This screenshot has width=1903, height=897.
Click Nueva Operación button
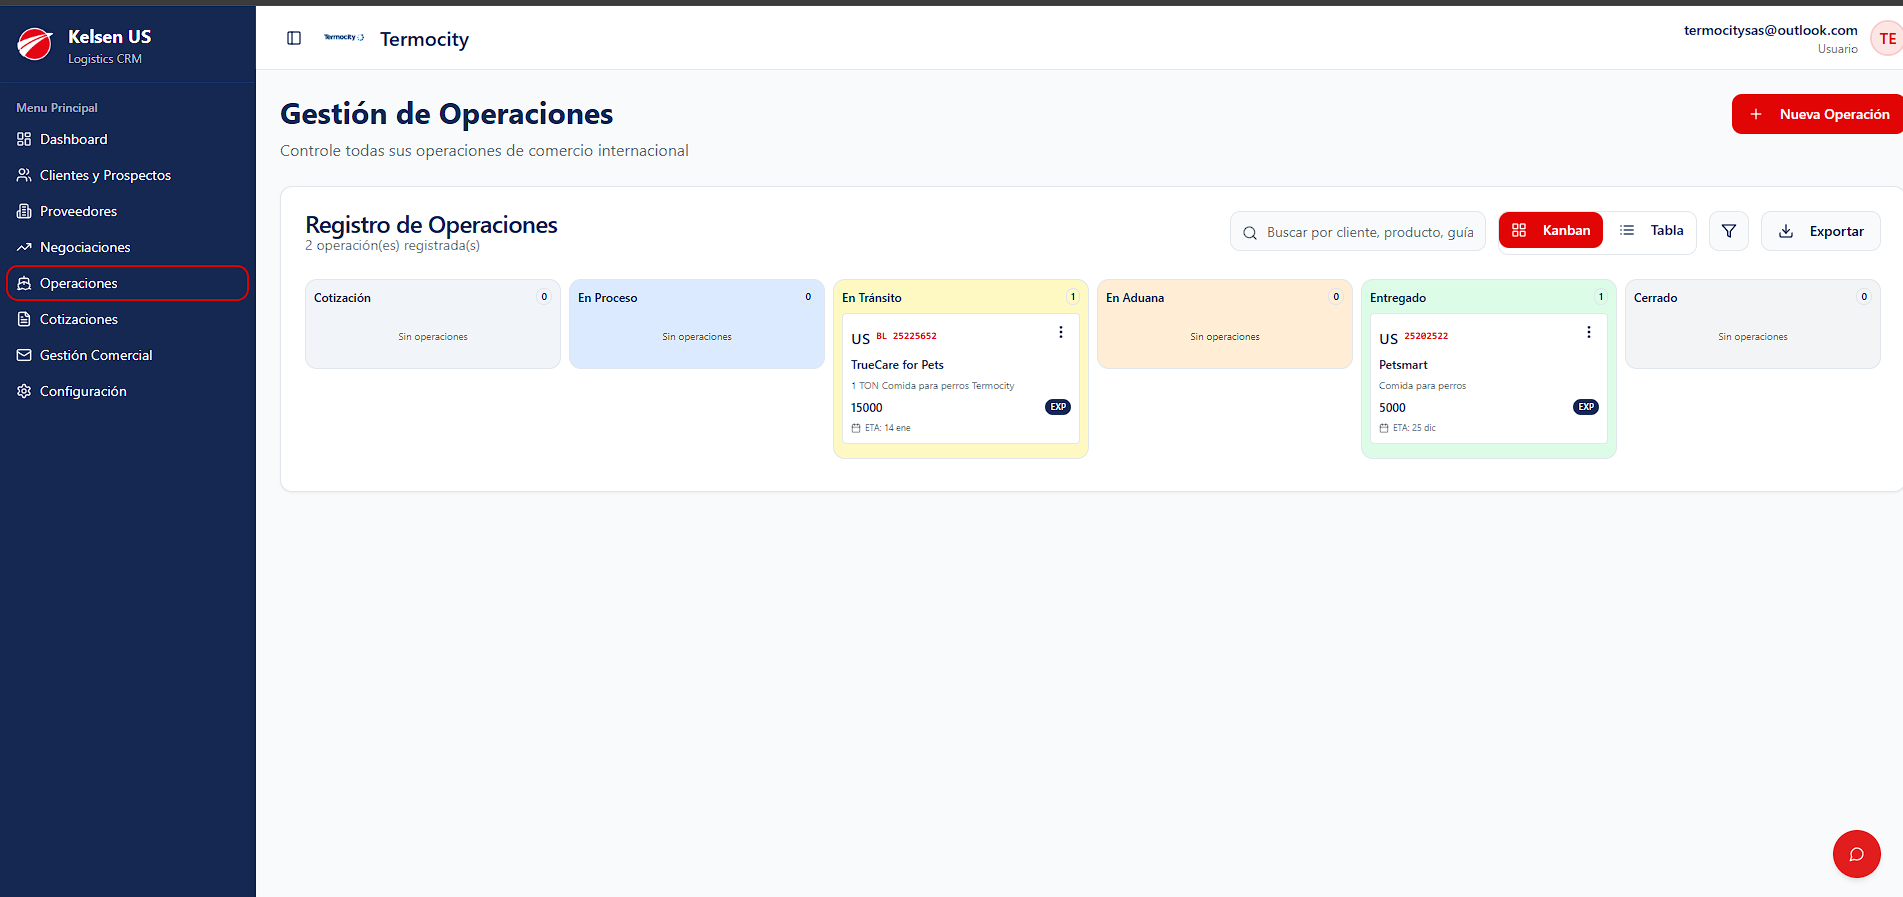(x=1818, y=114)
